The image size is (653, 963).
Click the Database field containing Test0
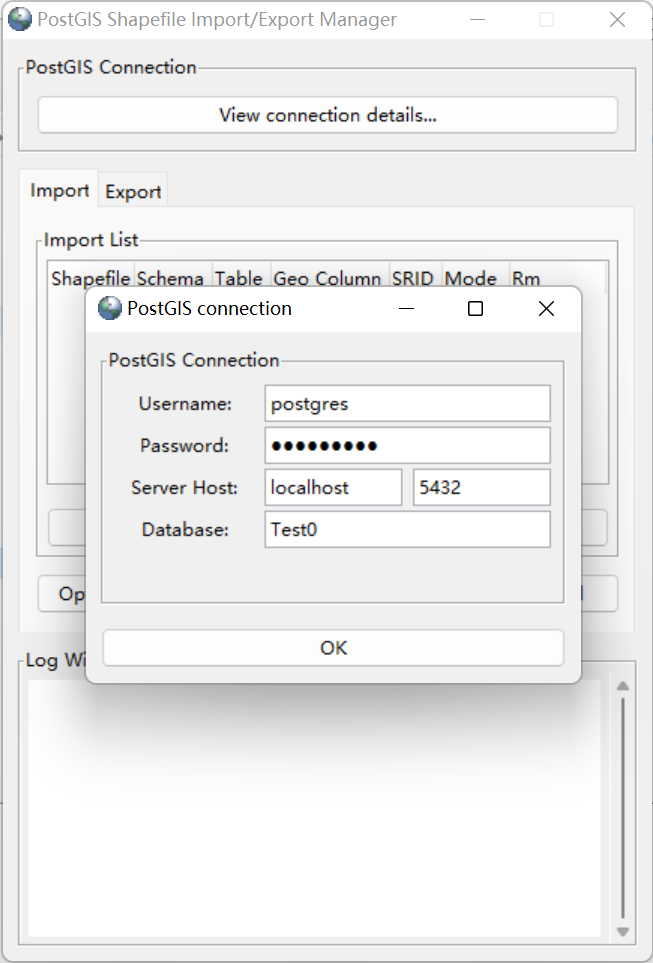point(407,529)
